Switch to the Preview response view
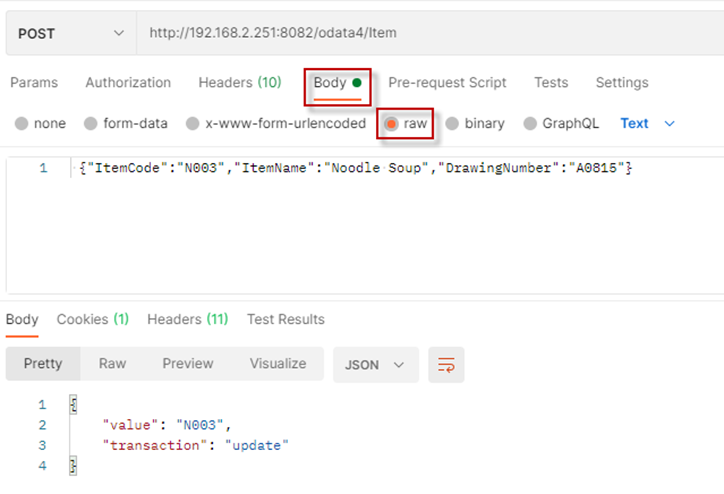724x494 pixels. [187, 364]
